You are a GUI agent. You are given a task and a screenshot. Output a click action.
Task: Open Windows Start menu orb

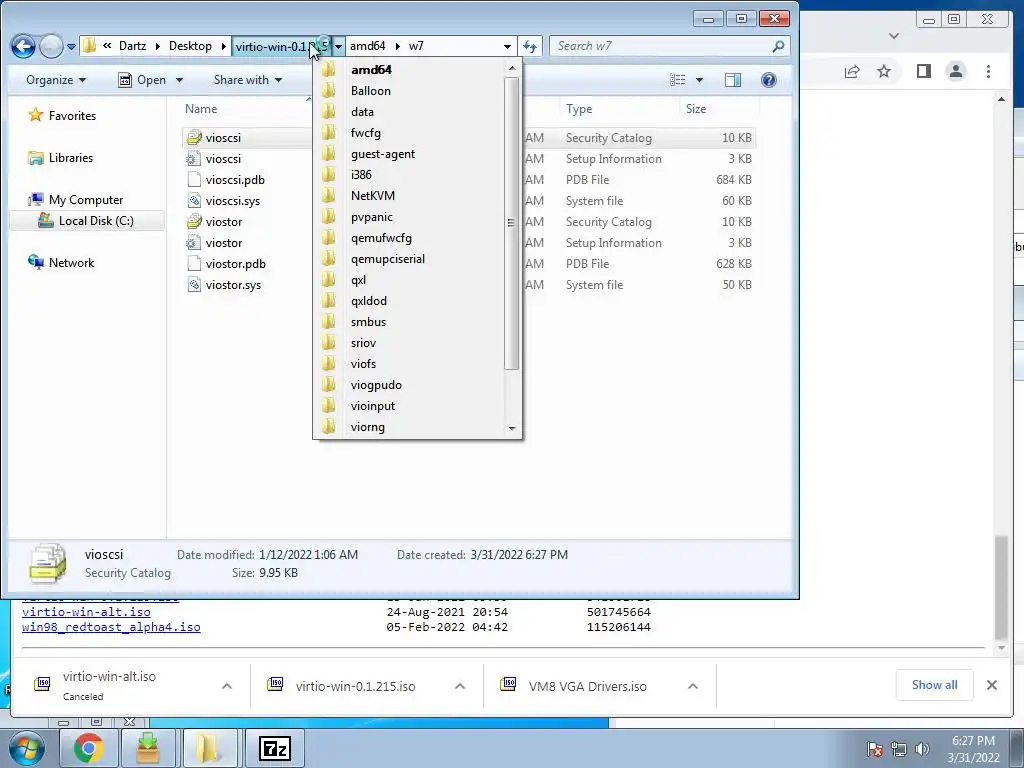(26, 748)
